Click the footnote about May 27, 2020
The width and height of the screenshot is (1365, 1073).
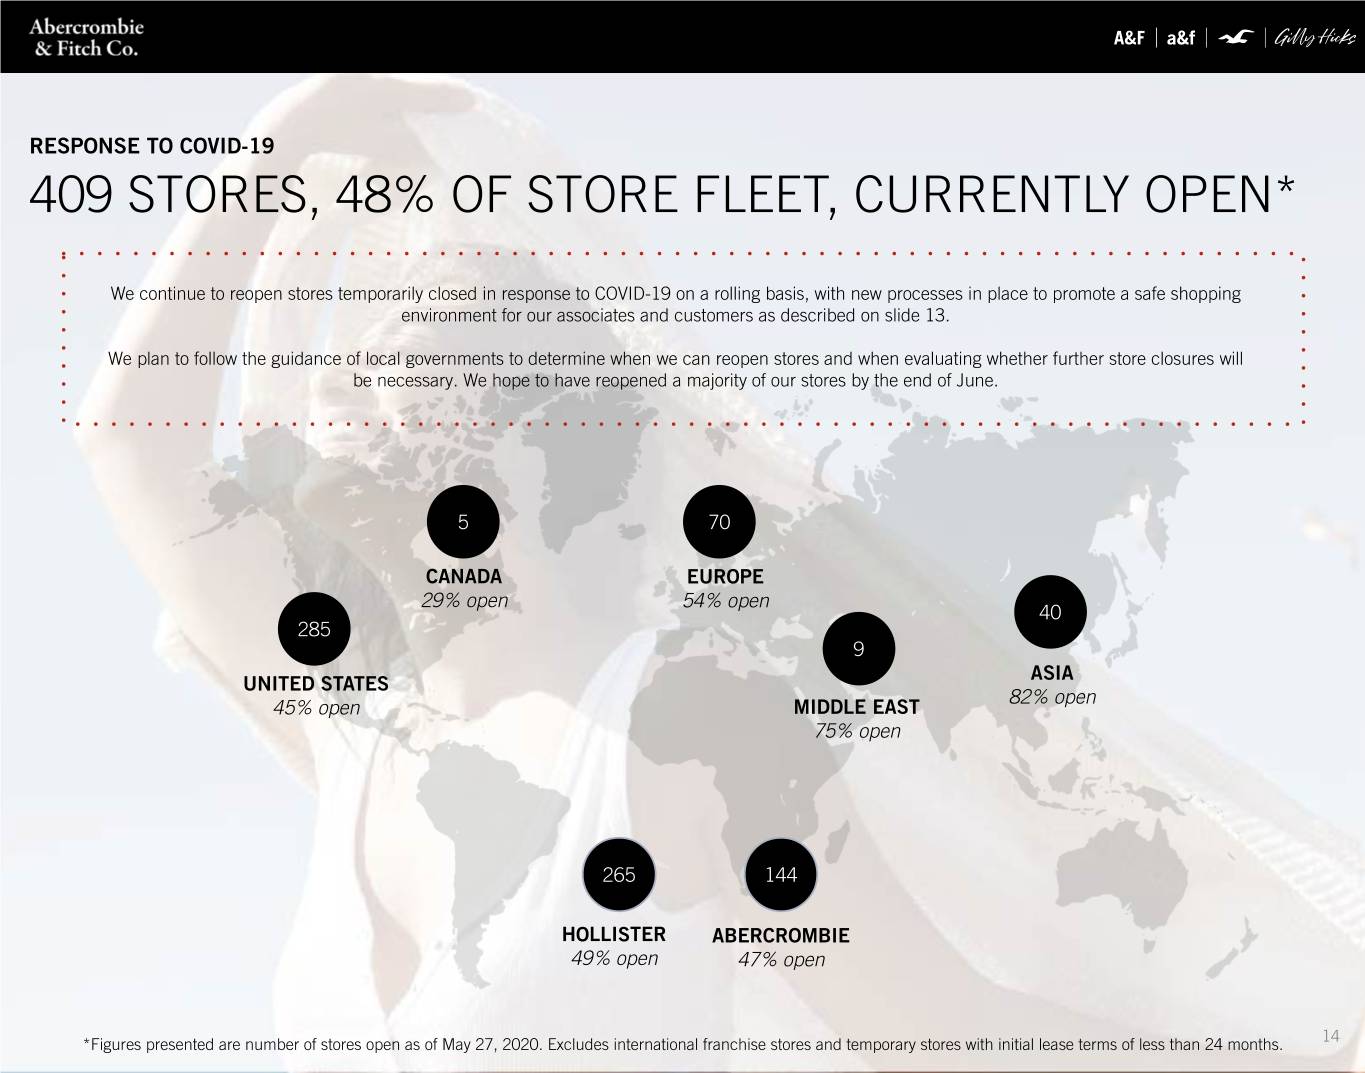(682, 1045)
